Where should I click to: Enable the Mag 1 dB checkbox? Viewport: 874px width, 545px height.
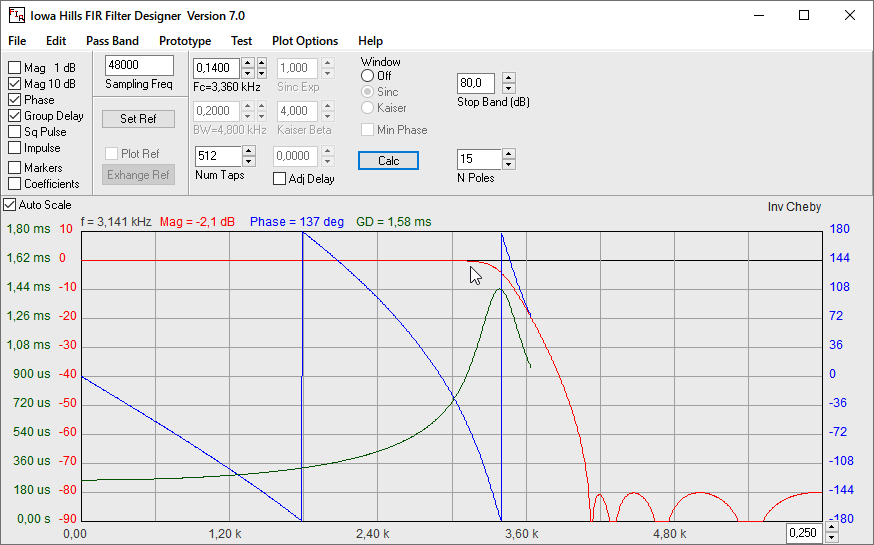[x=15, y=68]
